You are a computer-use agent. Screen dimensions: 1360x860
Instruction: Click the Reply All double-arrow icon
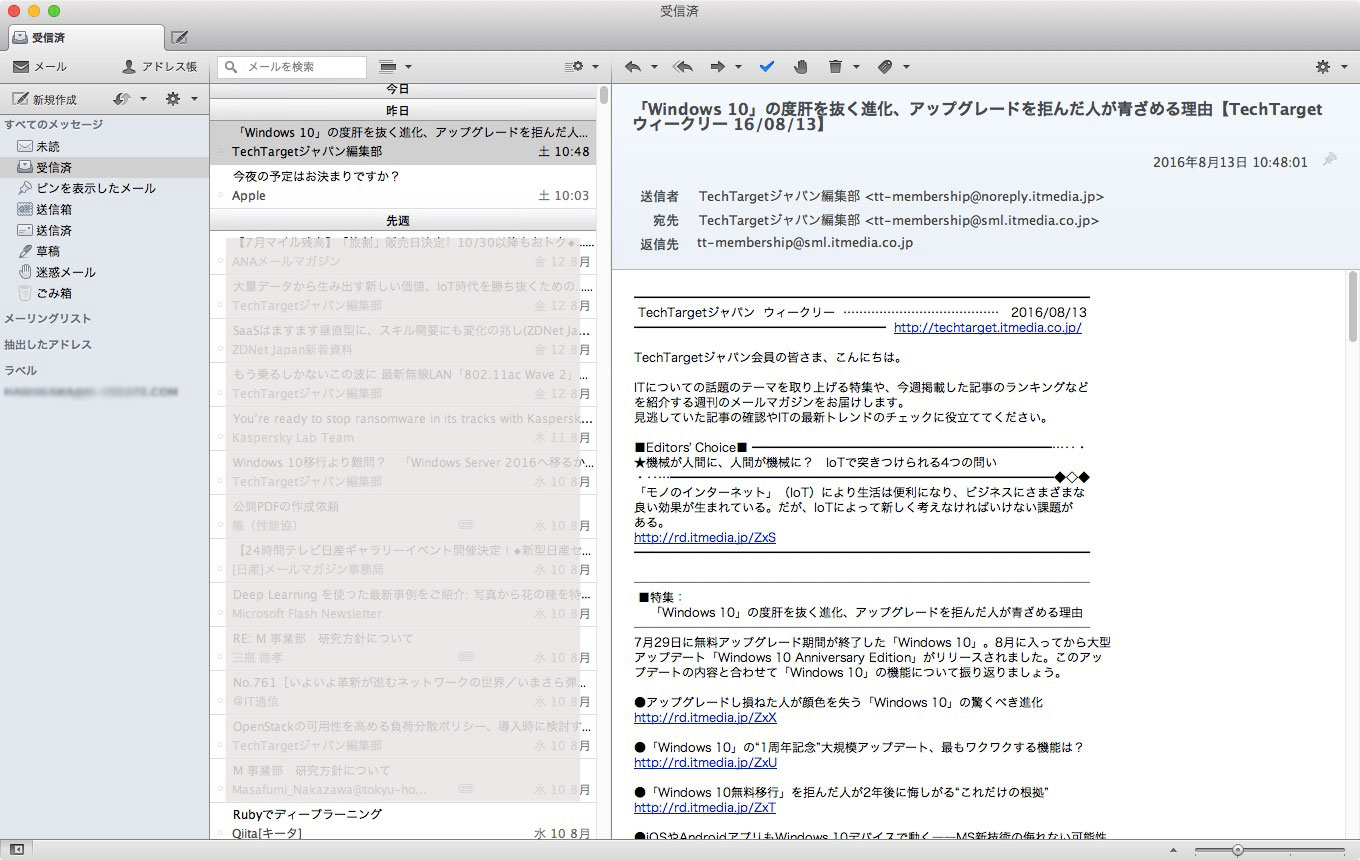coord(684,67)
